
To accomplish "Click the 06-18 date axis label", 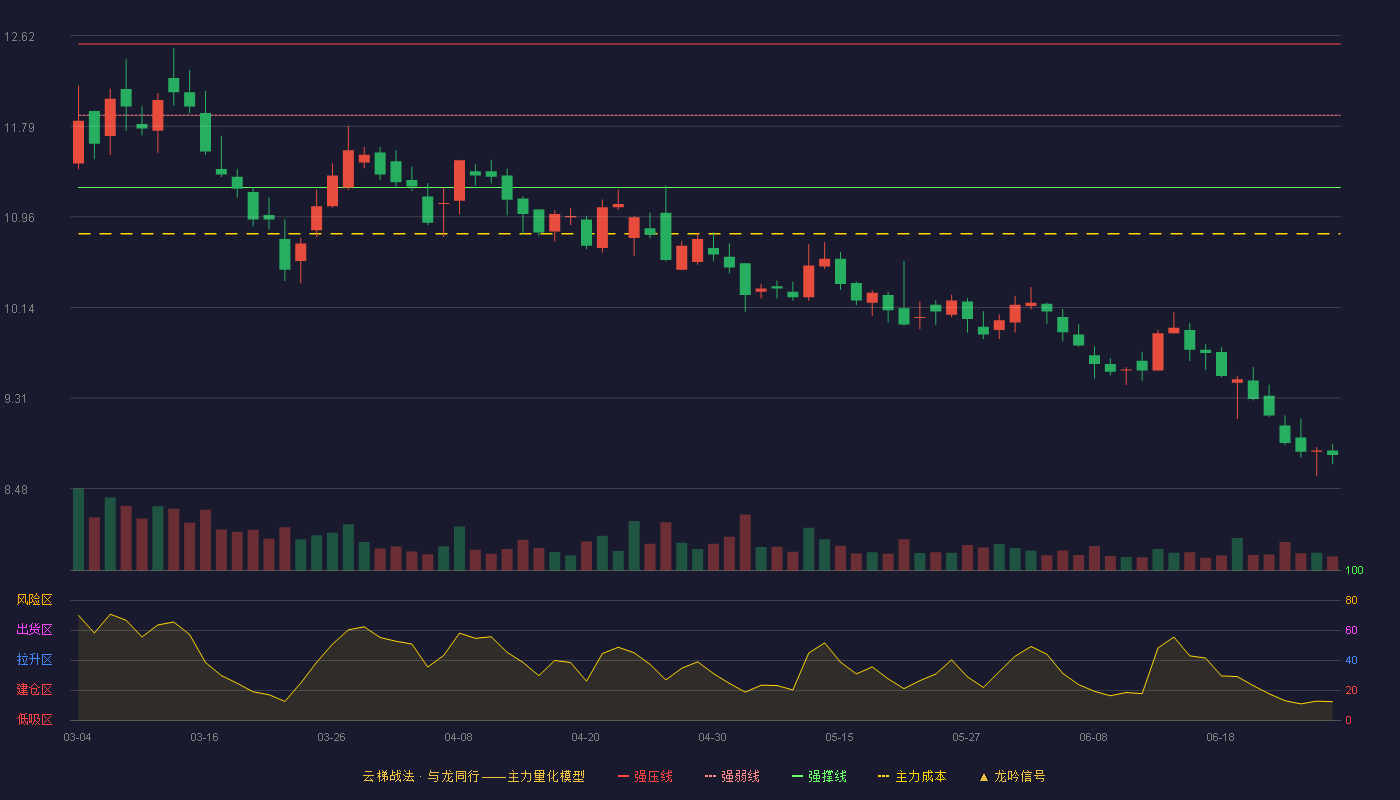I will point(1220,737).
